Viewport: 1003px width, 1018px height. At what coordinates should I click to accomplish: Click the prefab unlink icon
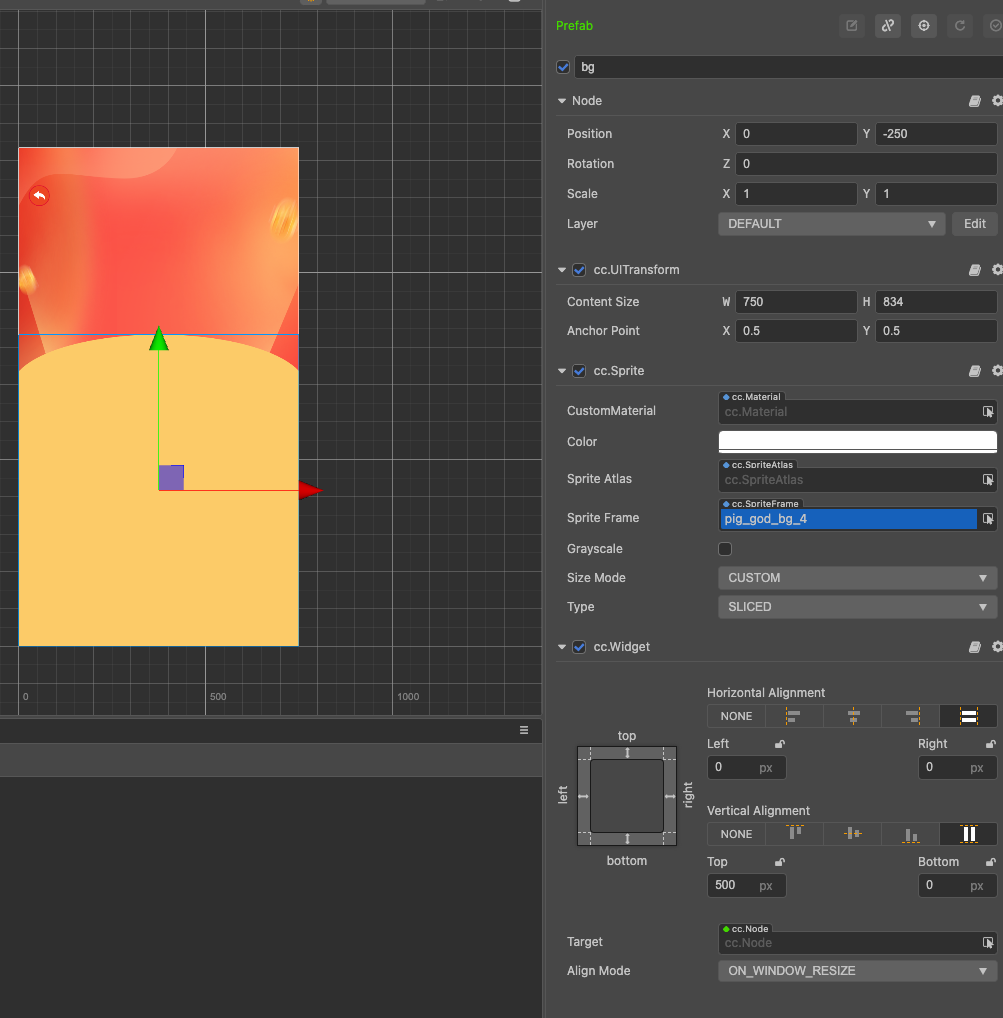pyautogui.click(x=887, y=26)
